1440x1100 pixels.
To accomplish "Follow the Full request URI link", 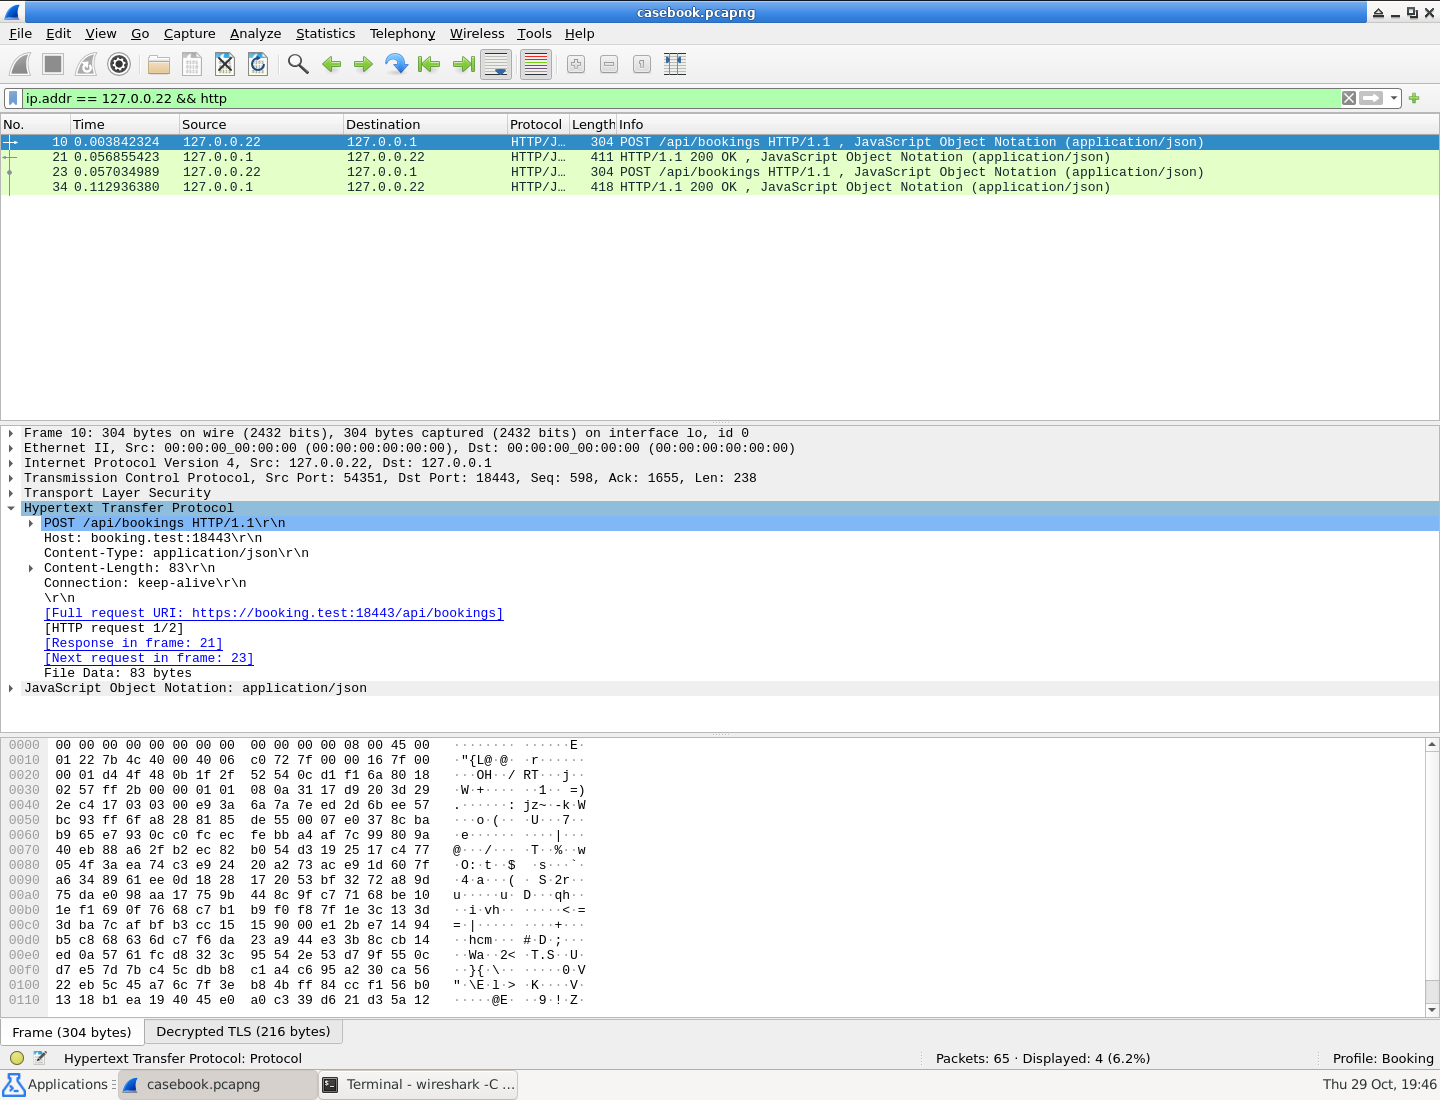I will (x=274, y=614).
